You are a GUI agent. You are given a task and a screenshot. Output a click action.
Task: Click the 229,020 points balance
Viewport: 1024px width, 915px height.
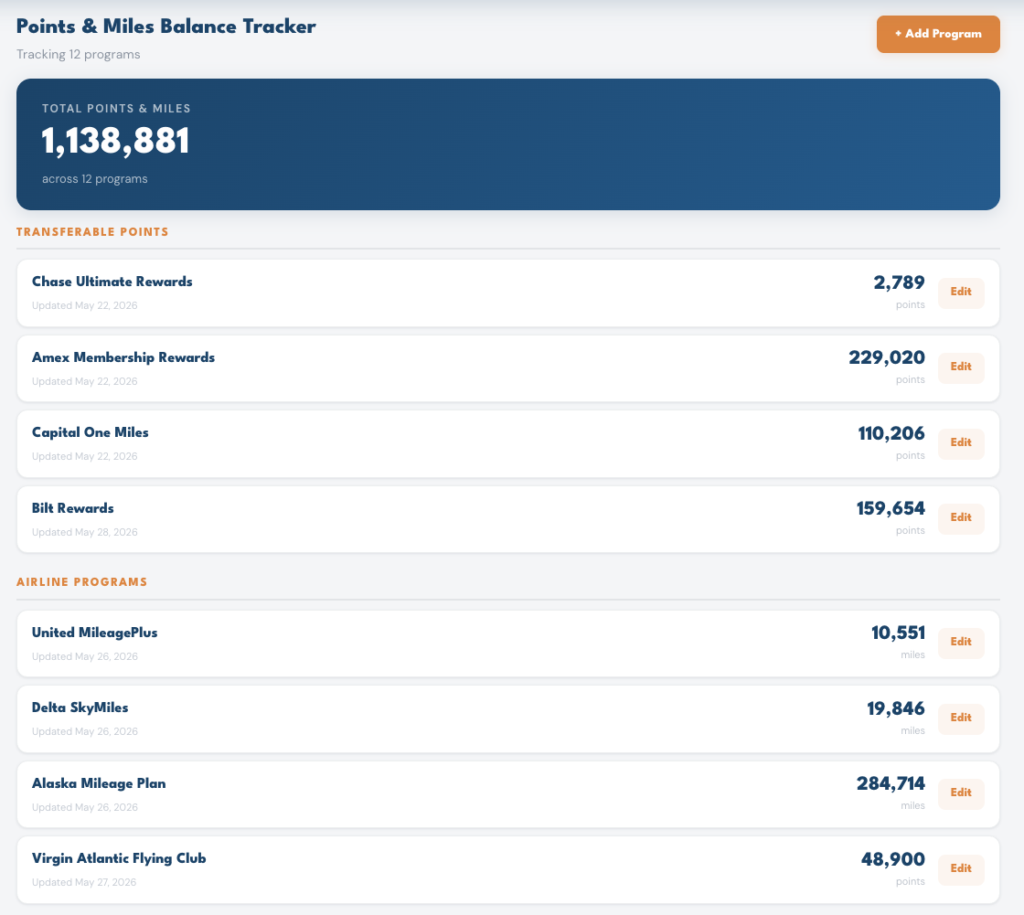pyautogui.click(x=886, y=358)
